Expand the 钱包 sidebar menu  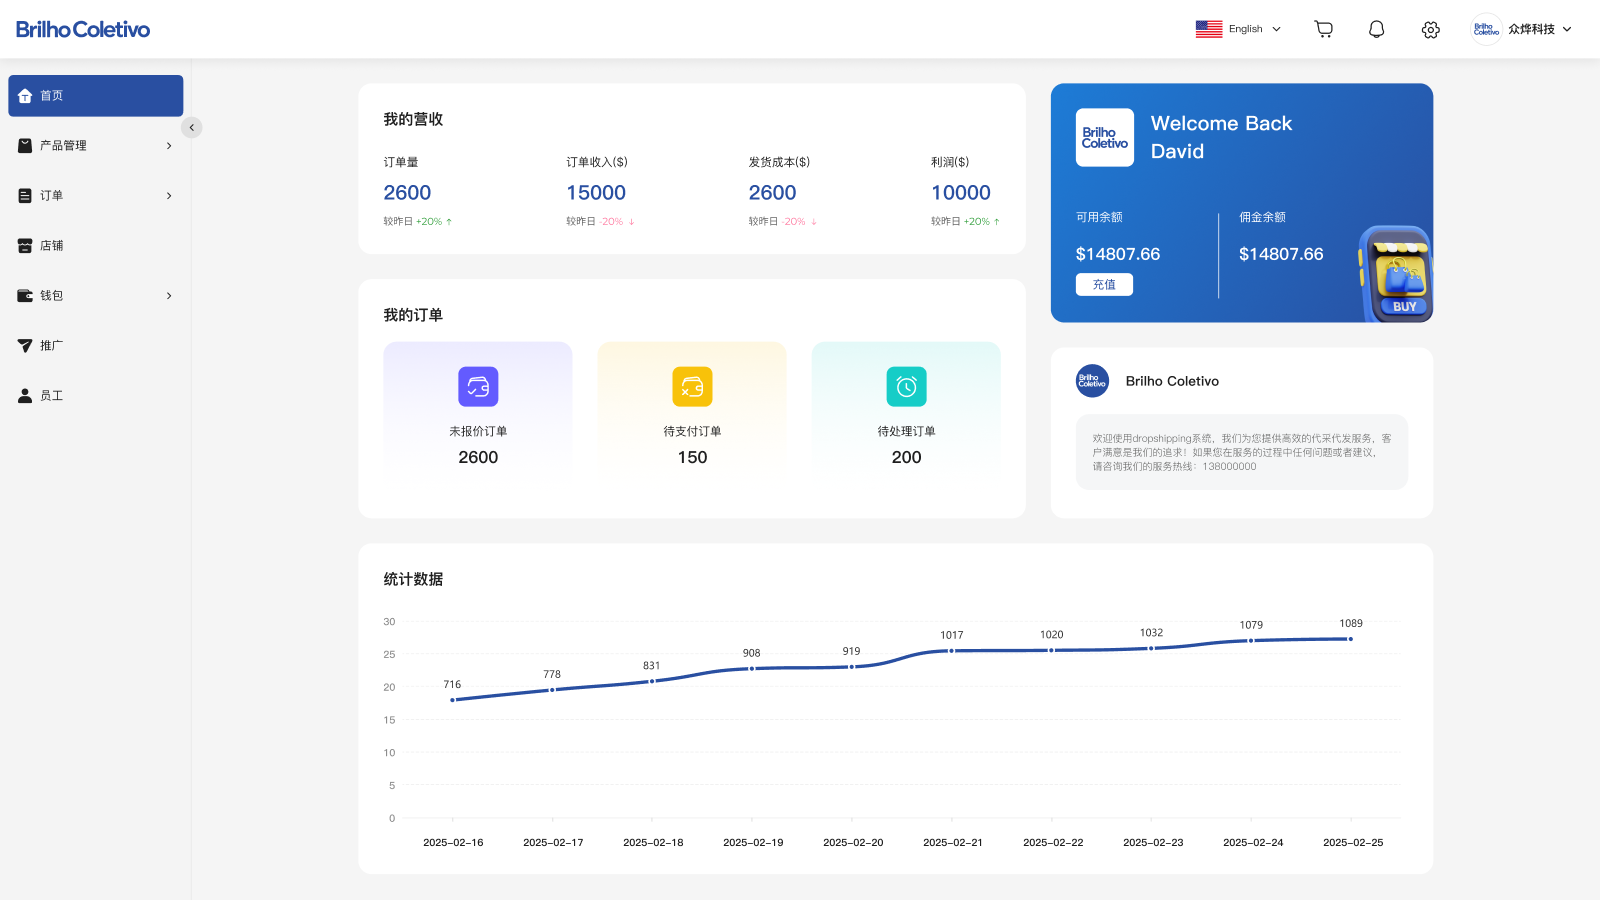pyautogui.click(x=168, y=296)
